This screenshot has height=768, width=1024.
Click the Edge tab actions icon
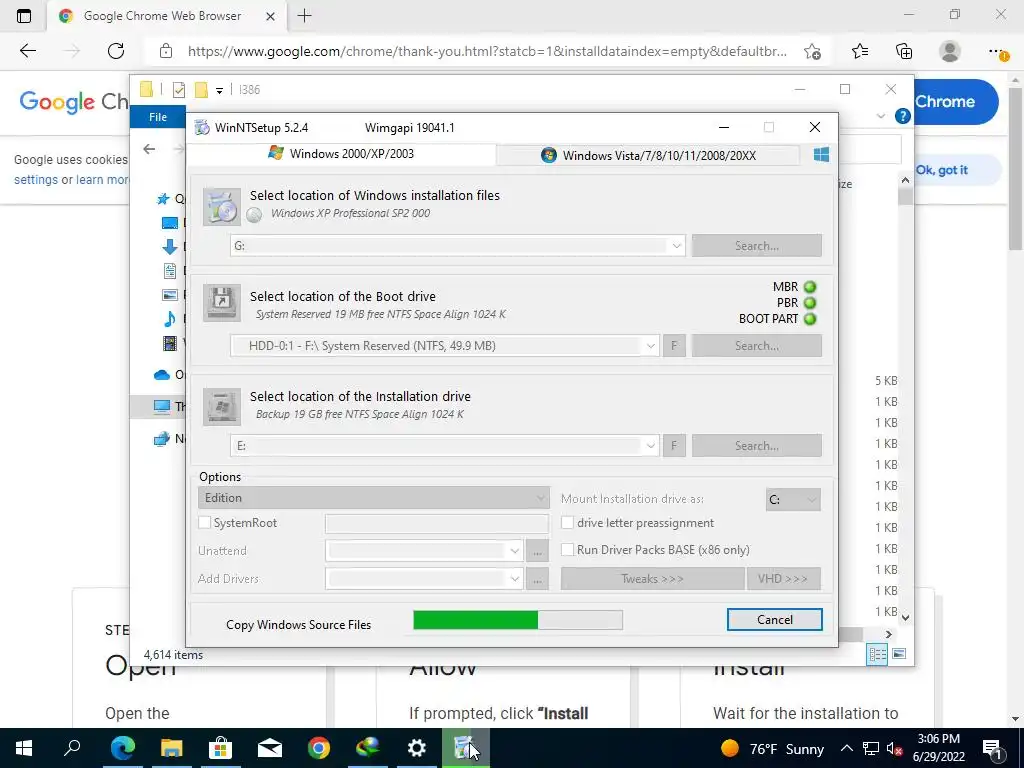pos(24,16)
